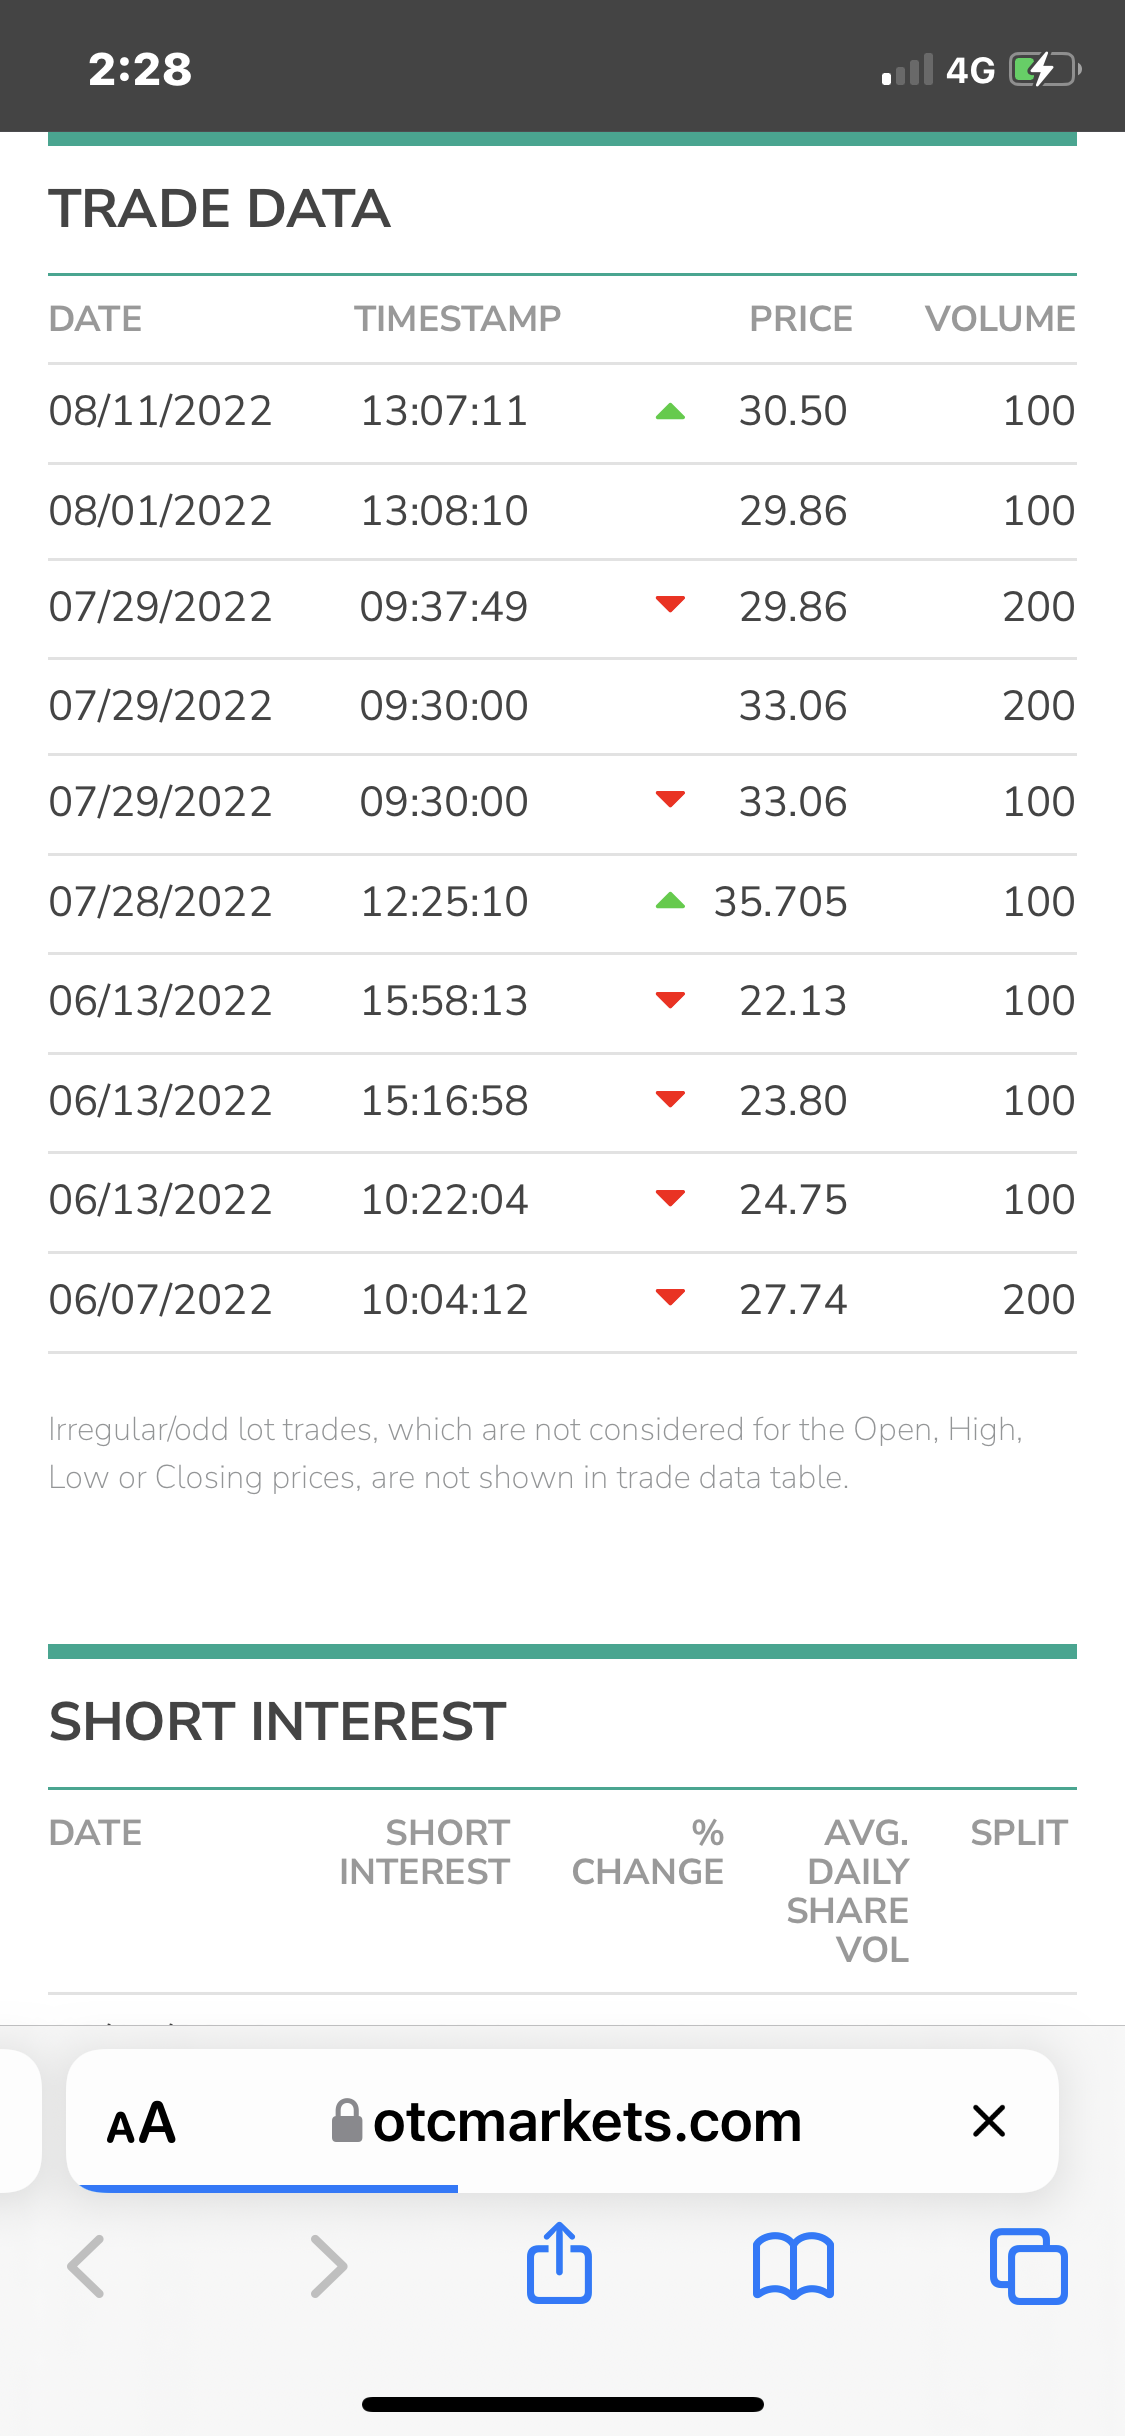
Task: Click the PRICE column header
Action: tap(801, 319)
